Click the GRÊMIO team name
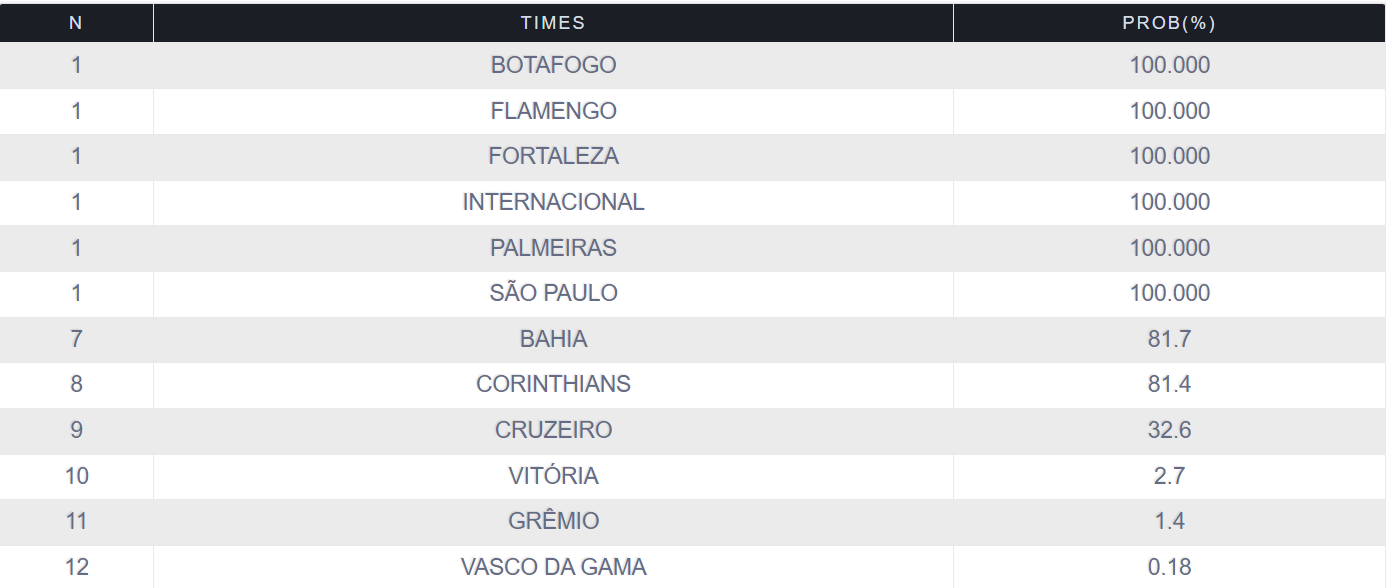 [x=553, y=521]
